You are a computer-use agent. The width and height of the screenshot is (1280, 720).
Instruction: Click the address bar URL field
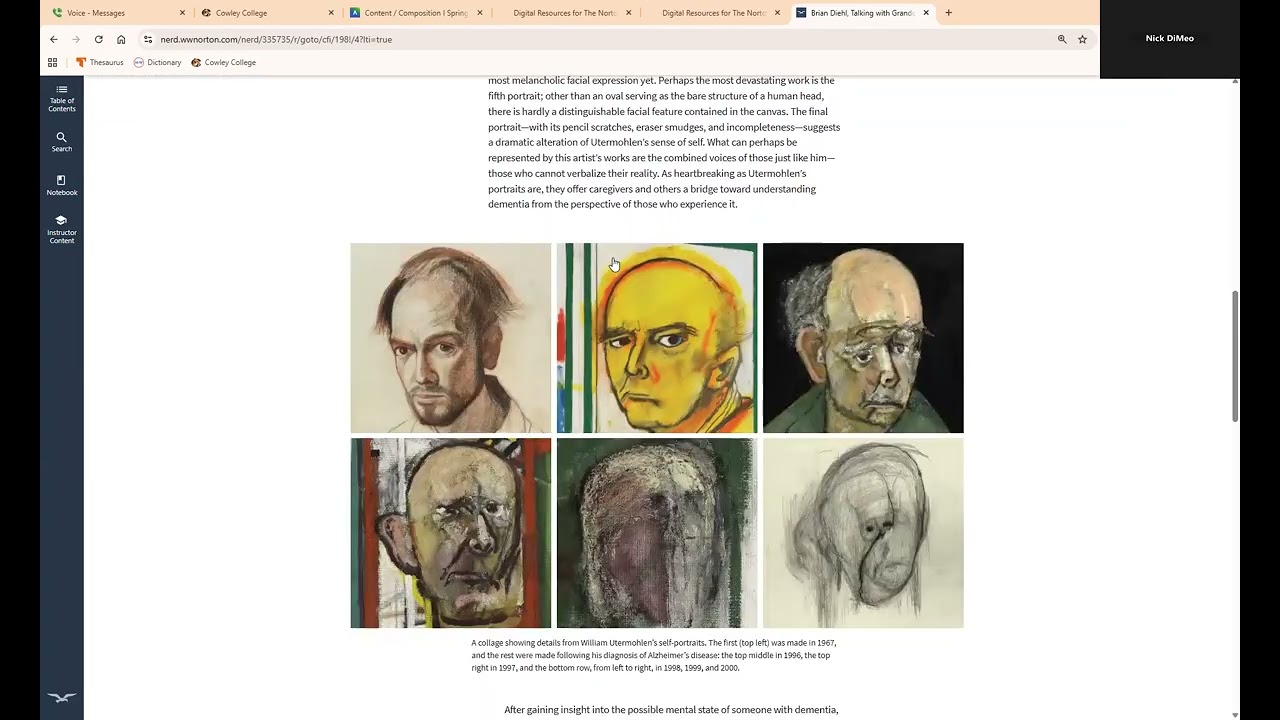[600, 39]
